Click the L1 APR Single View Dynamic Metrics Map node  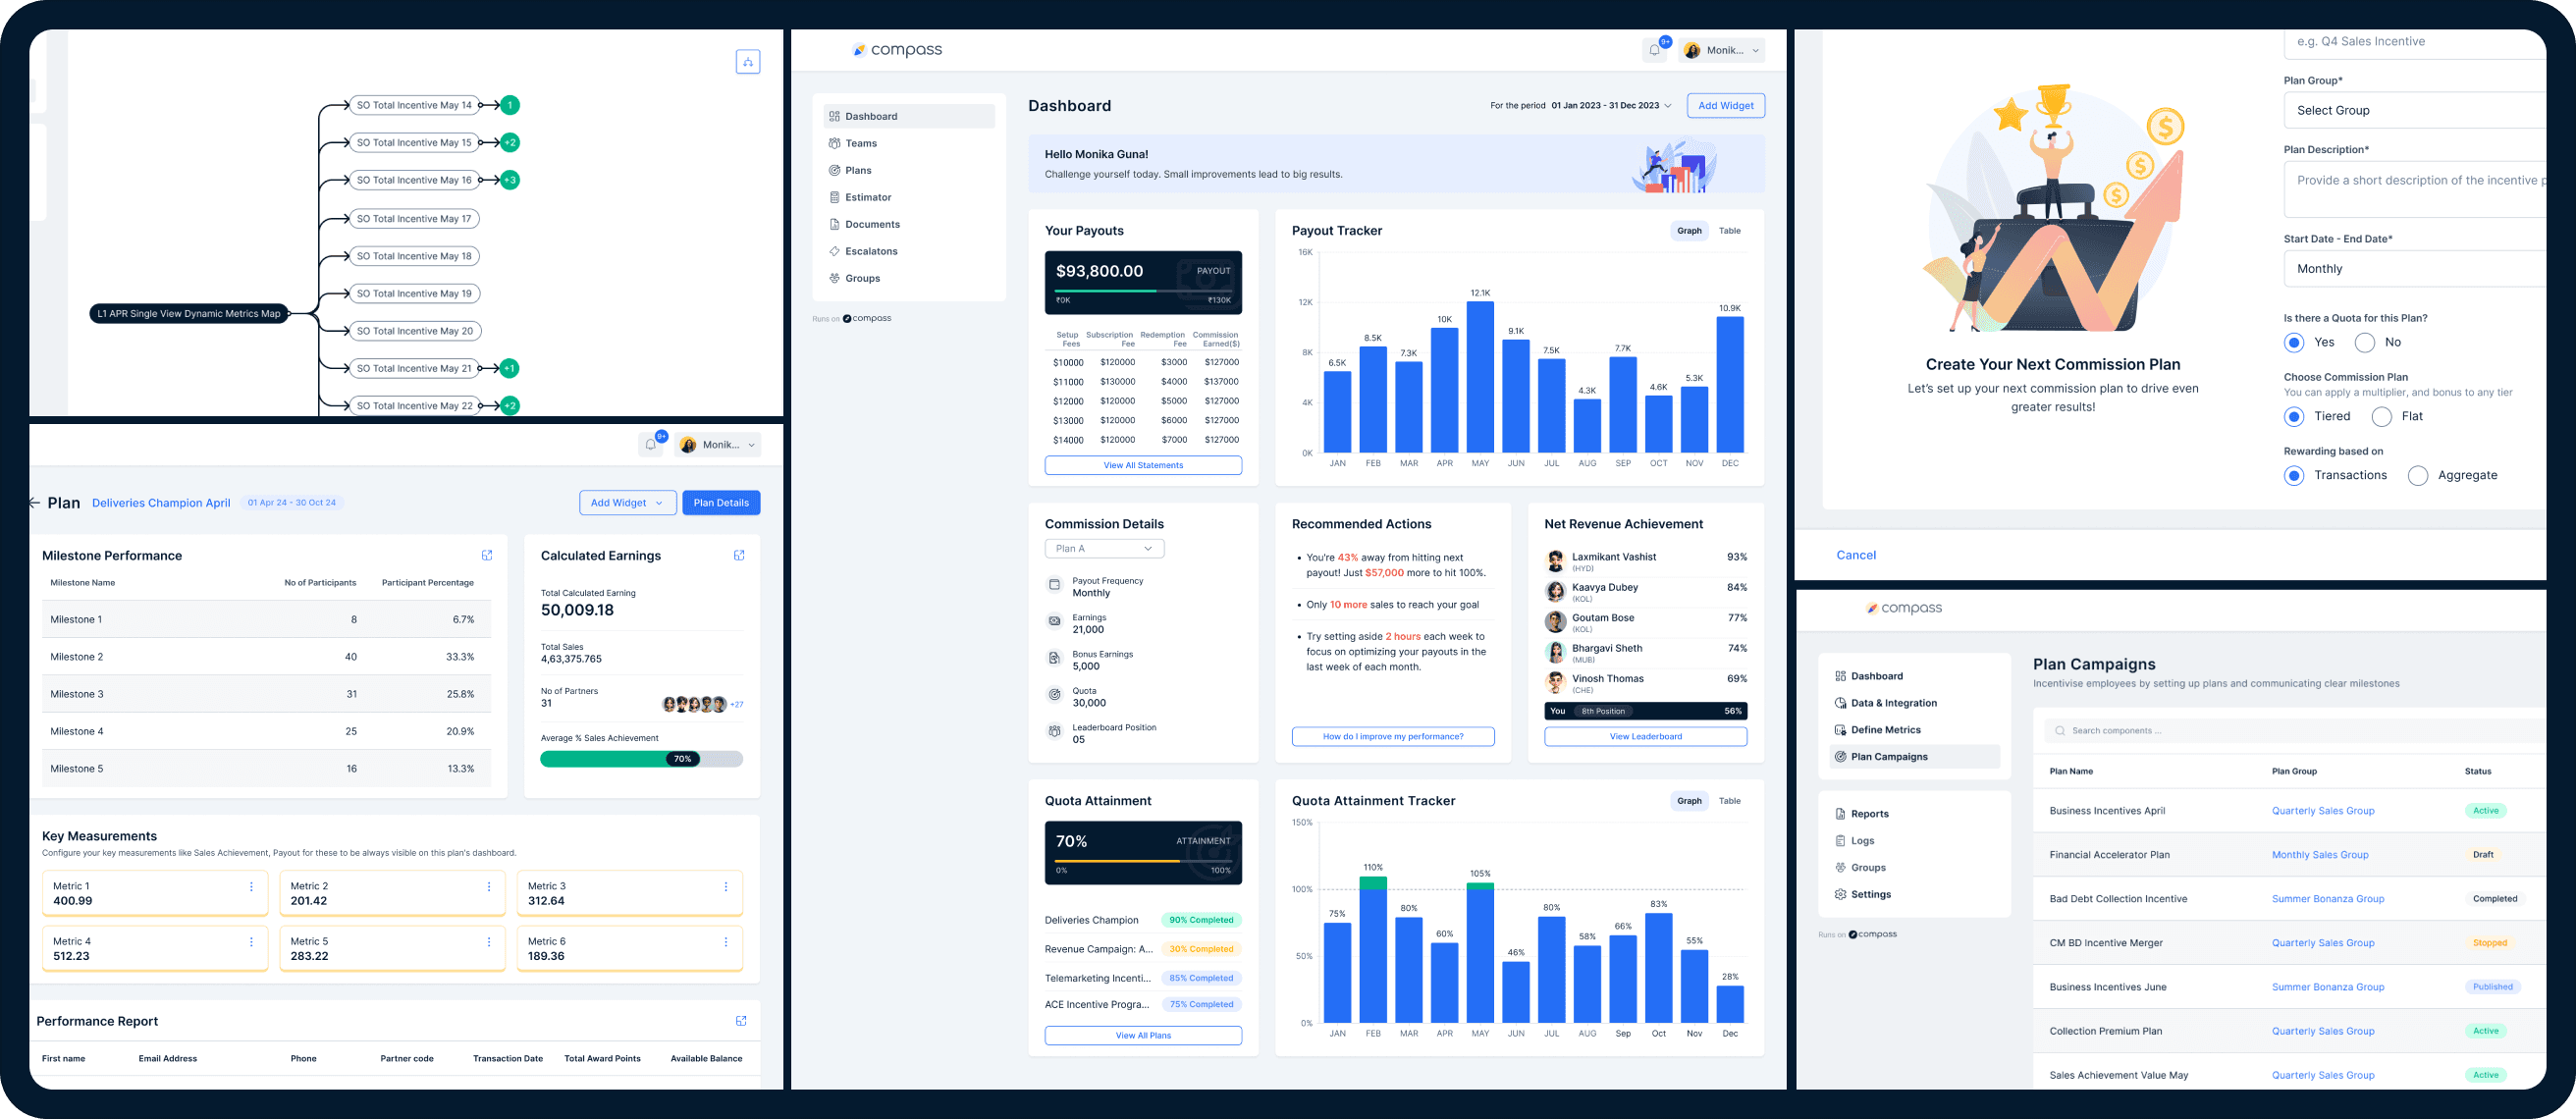coord(189,314)
